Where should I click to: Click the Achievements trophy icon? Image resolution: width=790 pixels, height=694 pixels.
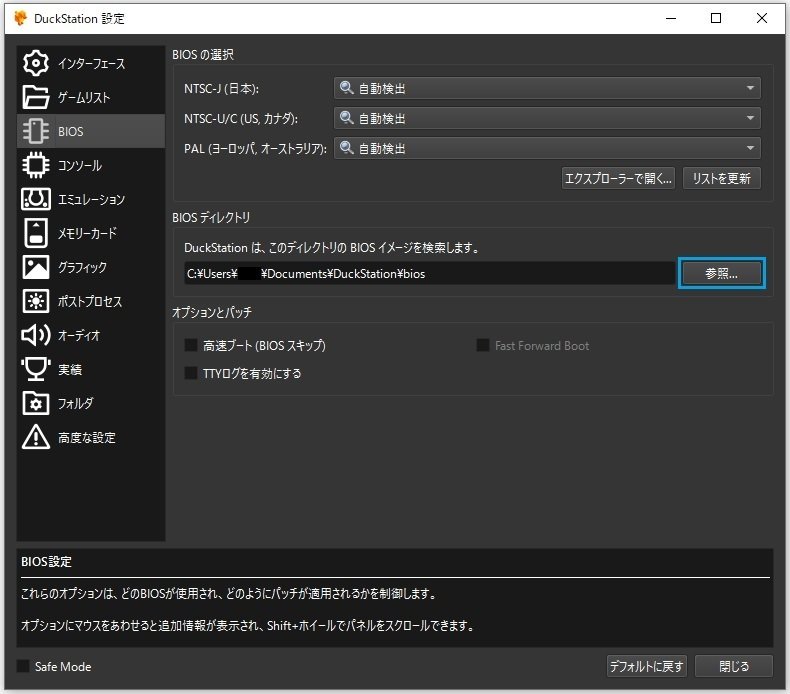pyautogui.click(x=36, y=369)
